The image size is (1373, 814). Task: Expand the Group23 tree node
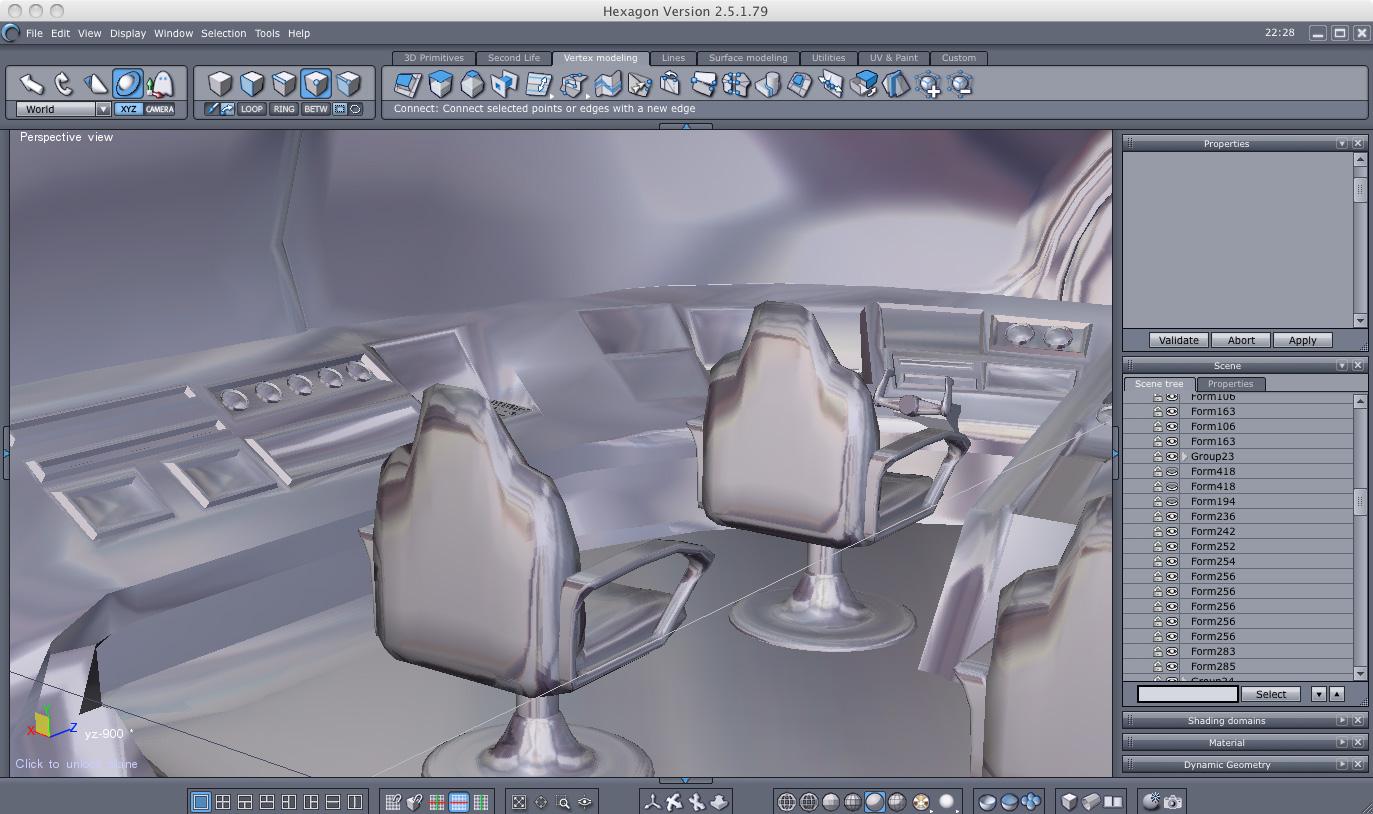coord(1185,456)
